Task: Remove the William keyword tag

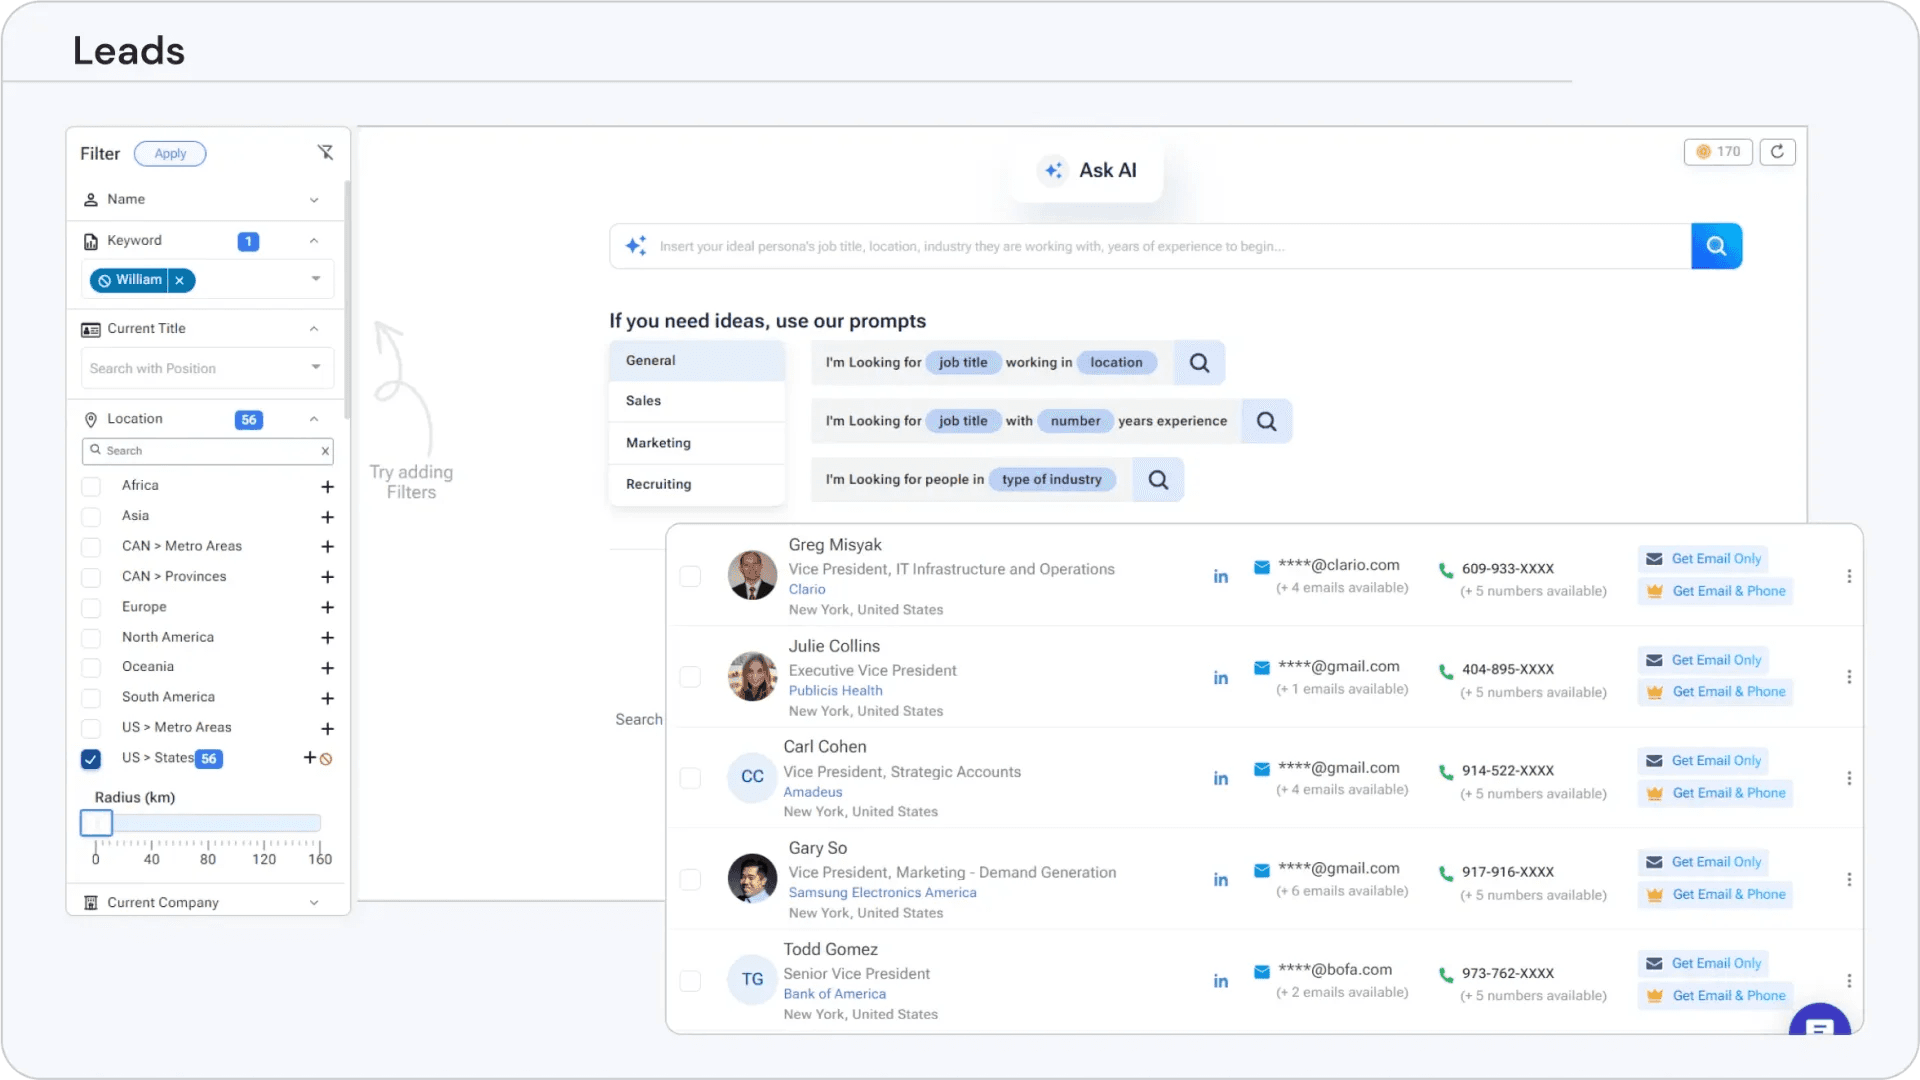Action: [x=180, y=281]
